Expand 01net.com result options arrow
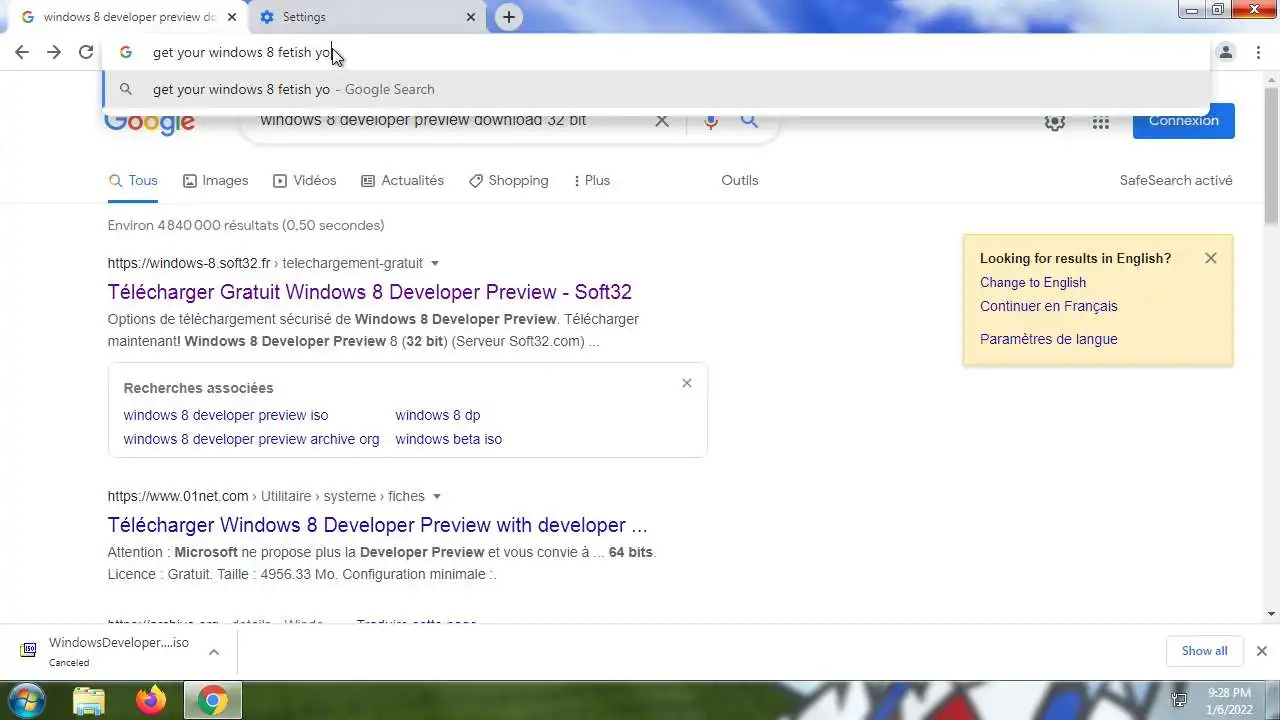Screen dimensions: 1280x720 click(x=436, y=496)
